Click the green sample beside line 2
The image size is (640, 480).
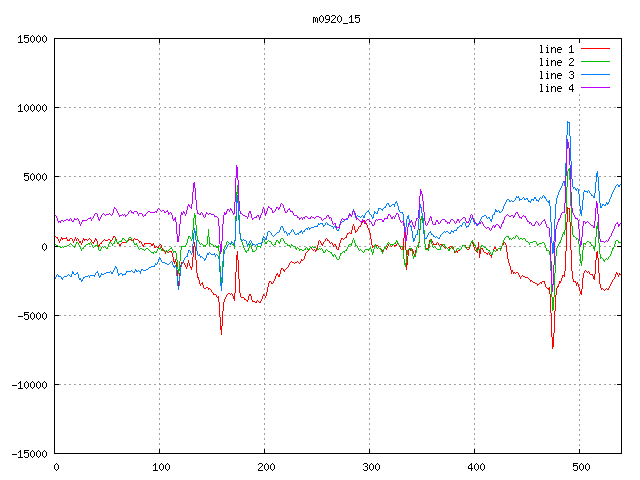[596, 62]
